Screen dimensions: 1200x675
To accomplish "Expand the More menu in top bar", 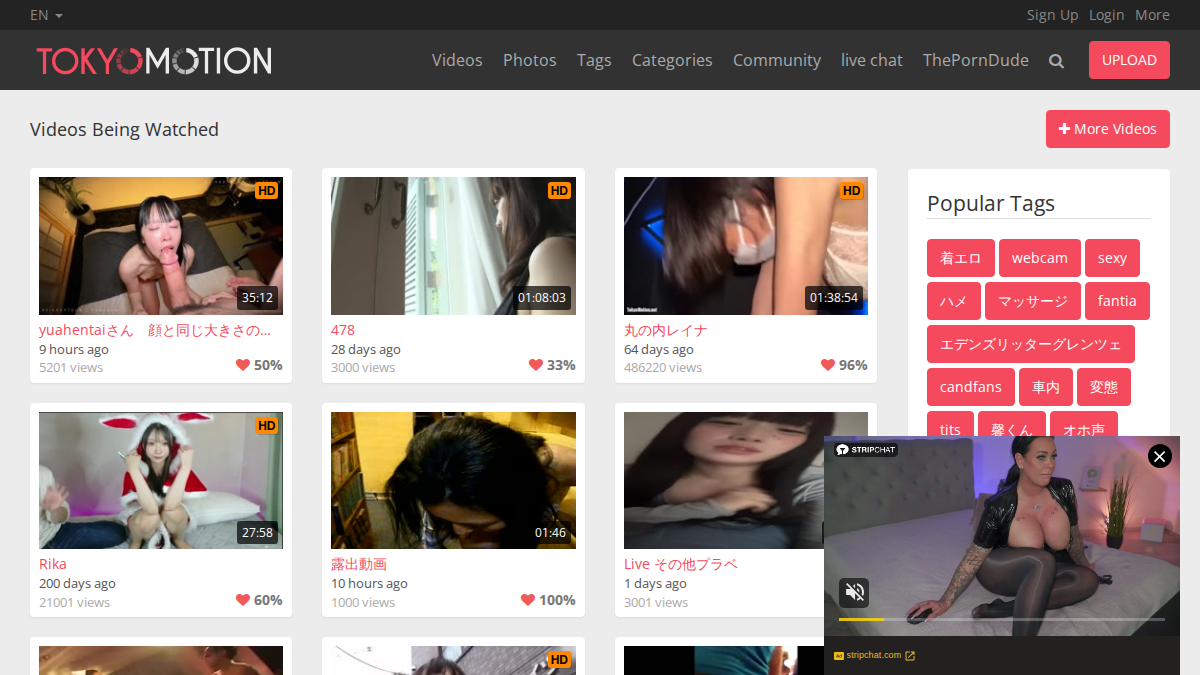I will 1152,15.
